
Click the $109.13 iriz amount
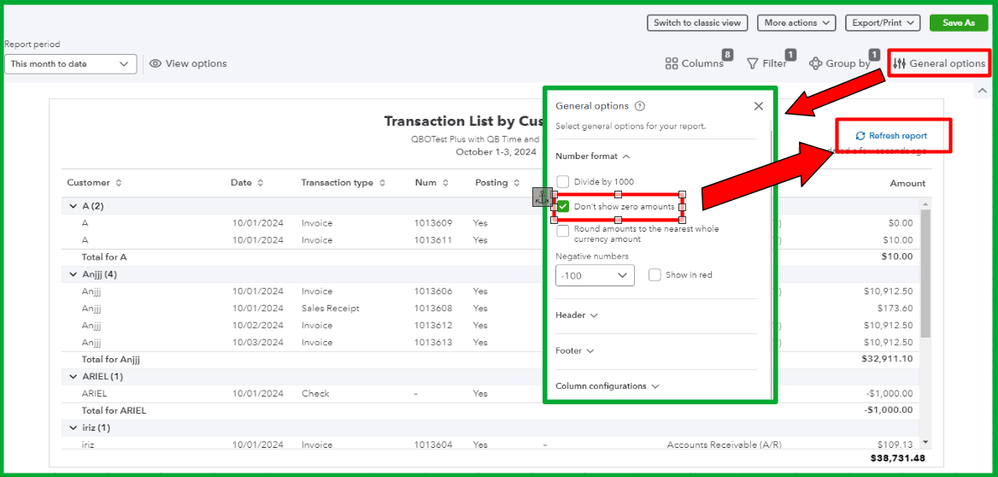(896, 445)
